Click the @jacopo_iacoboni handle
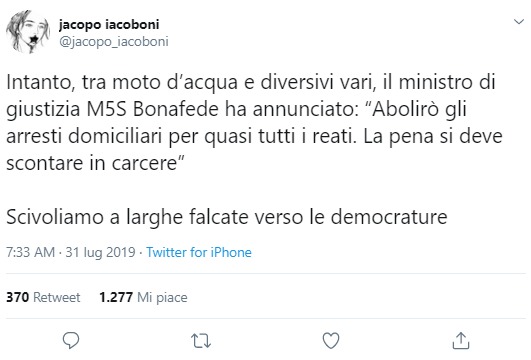This screenshot has height=360, width=531. pos(113,42)
